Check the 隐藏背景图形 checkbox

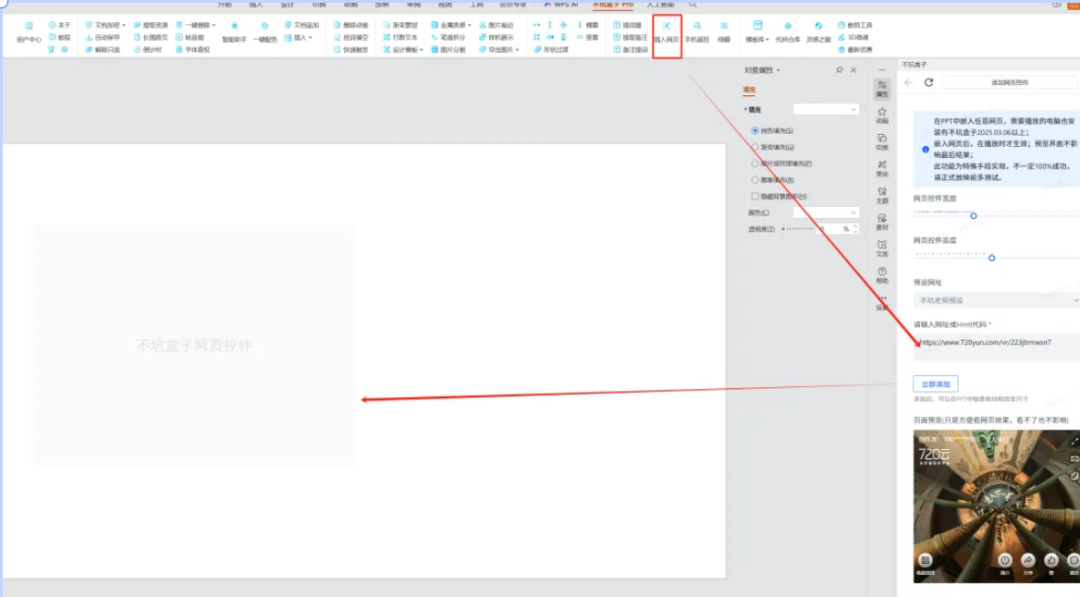point(755,196)
